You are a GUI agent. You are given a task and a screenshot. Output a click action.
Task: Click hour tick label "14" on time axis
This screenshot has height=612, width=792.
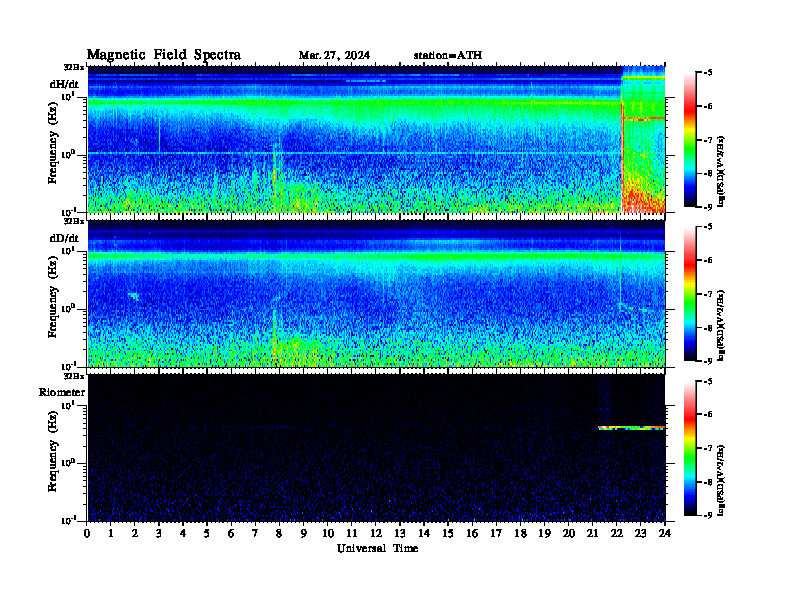(424, 533)
